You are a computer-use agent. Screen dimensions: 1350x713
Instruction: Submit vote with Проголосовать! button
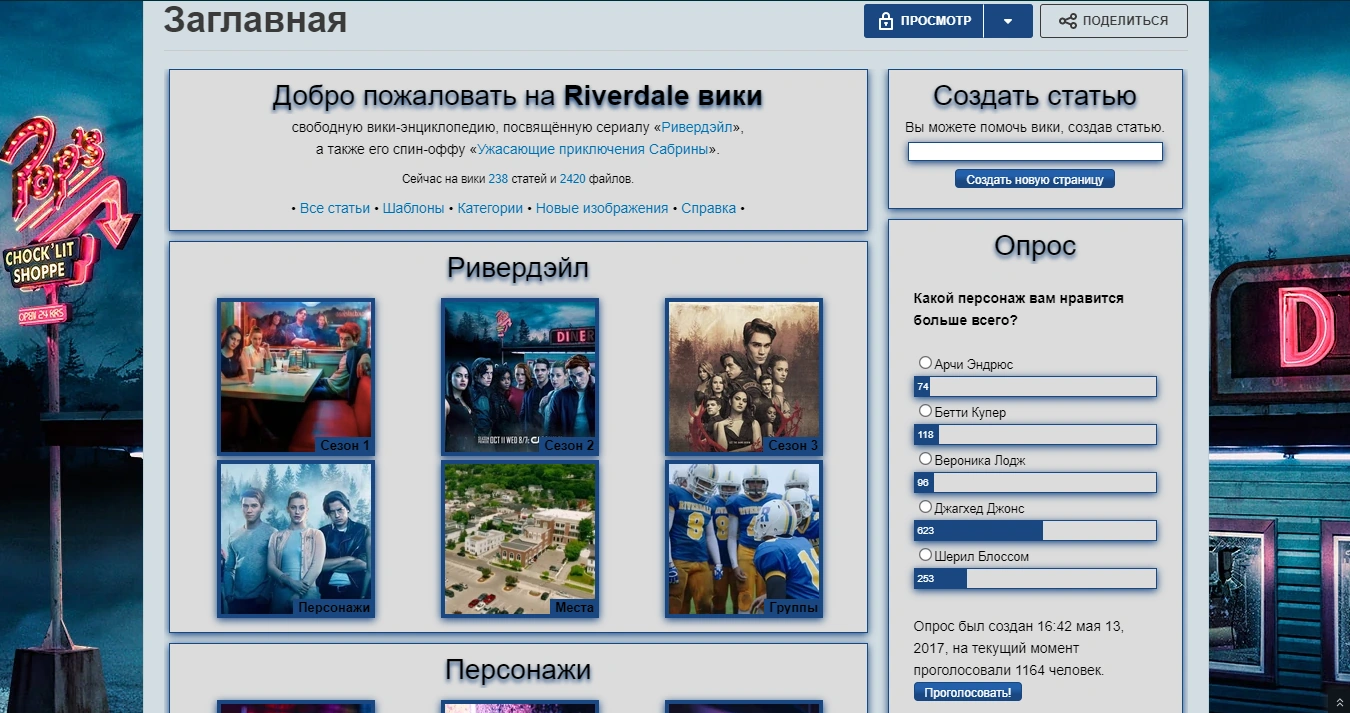coord(967,692)
